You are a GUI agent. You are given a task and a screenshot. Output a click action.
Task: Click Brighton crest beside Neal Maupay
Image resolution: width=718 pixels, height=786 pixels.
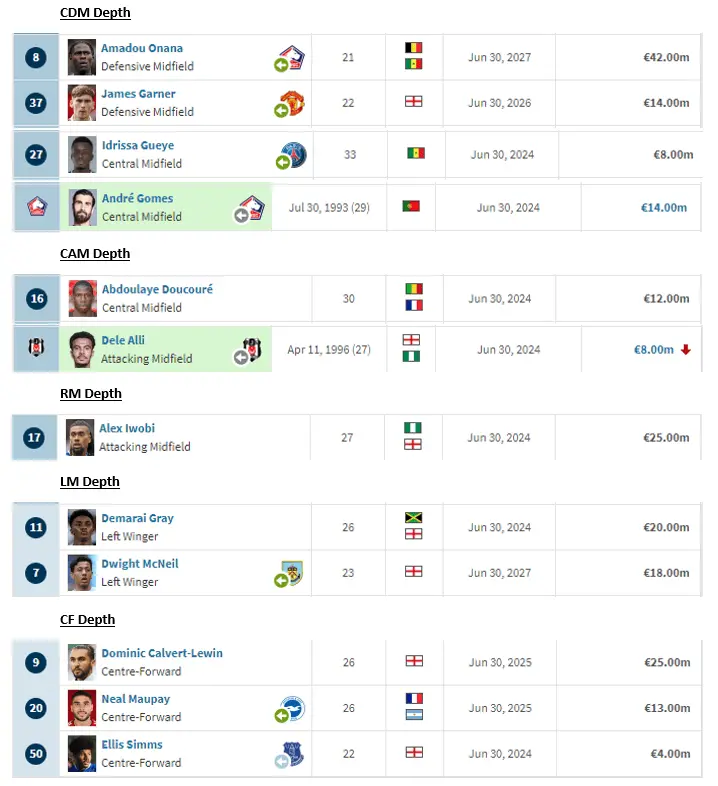(293, 708)
